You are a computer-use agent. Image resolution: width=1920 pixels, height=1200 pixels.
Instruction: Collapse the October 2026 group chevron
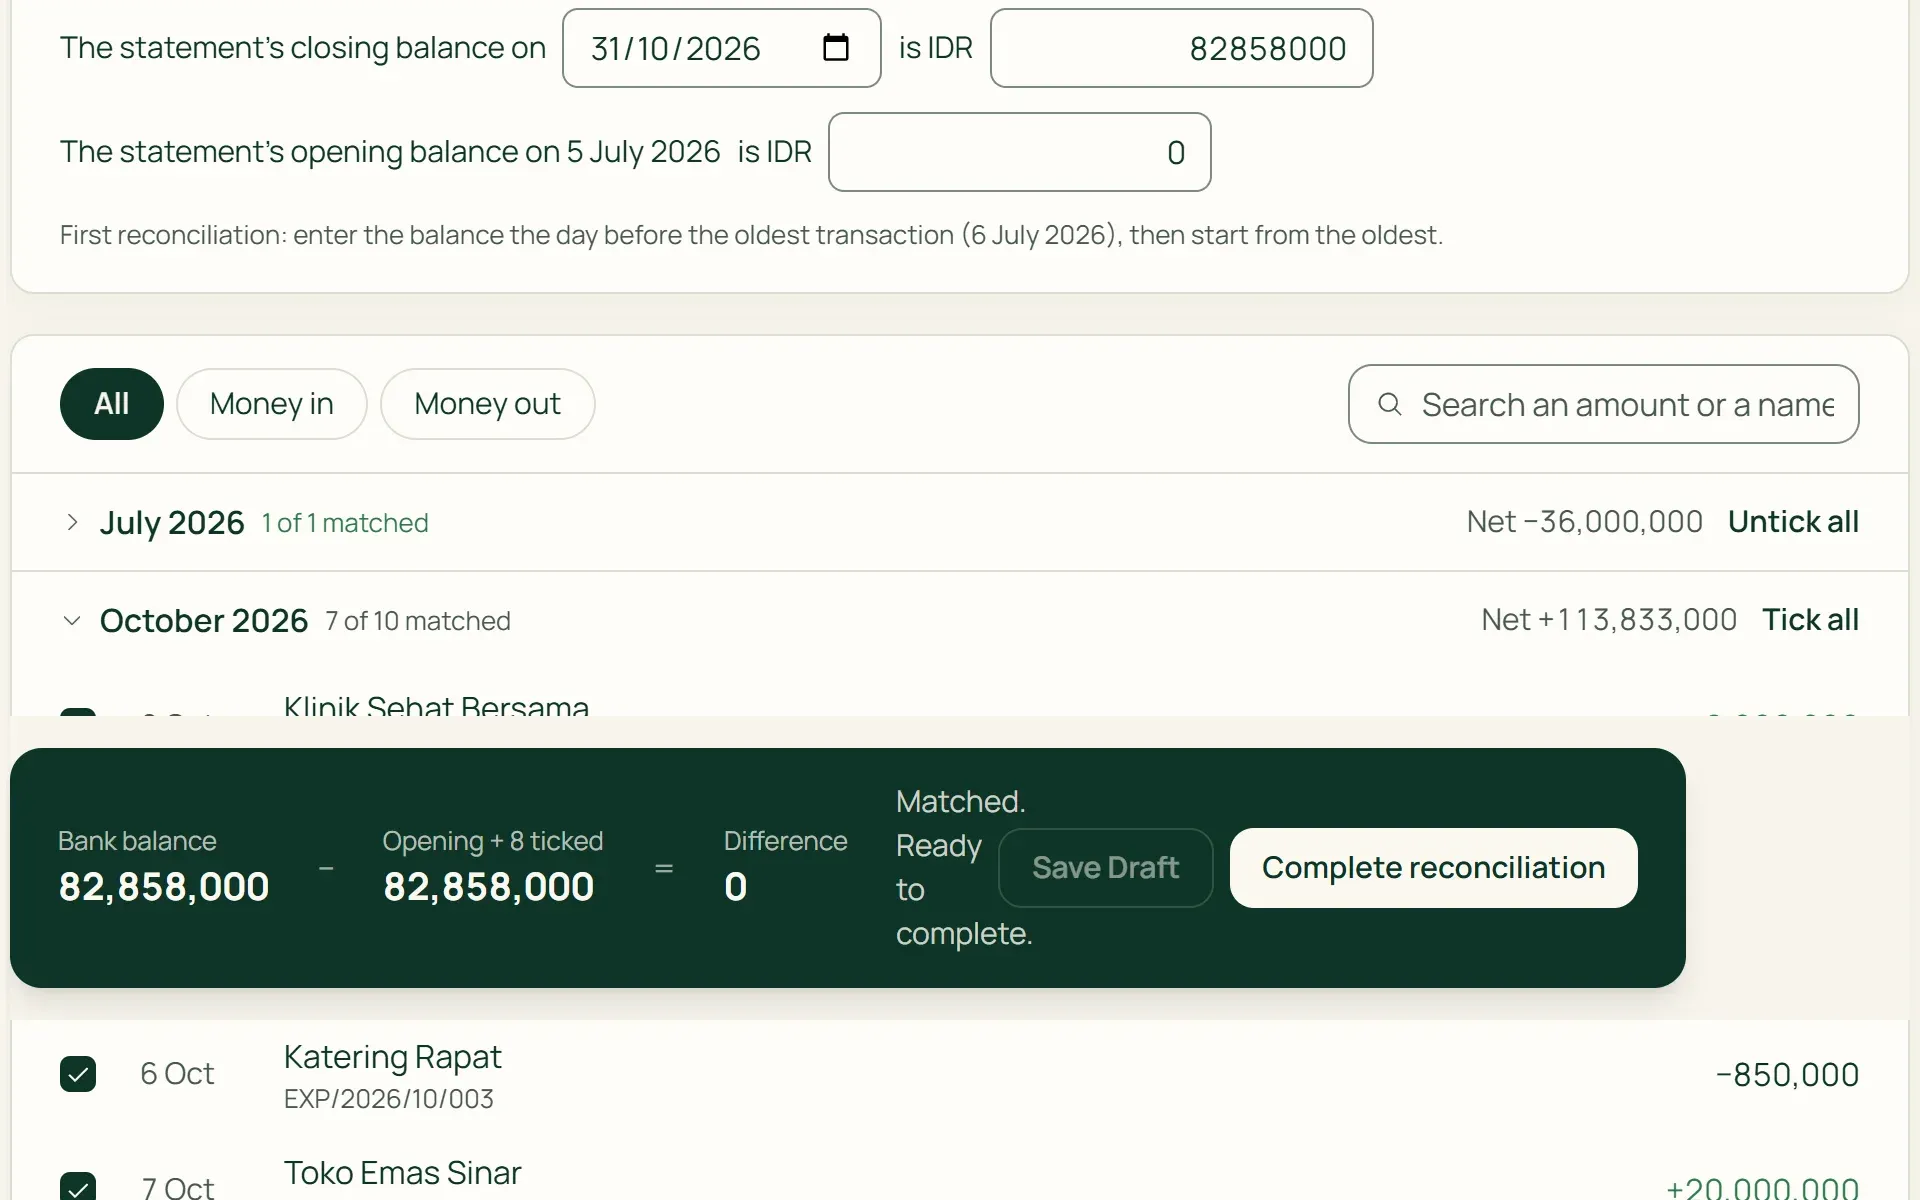(72, 620)
